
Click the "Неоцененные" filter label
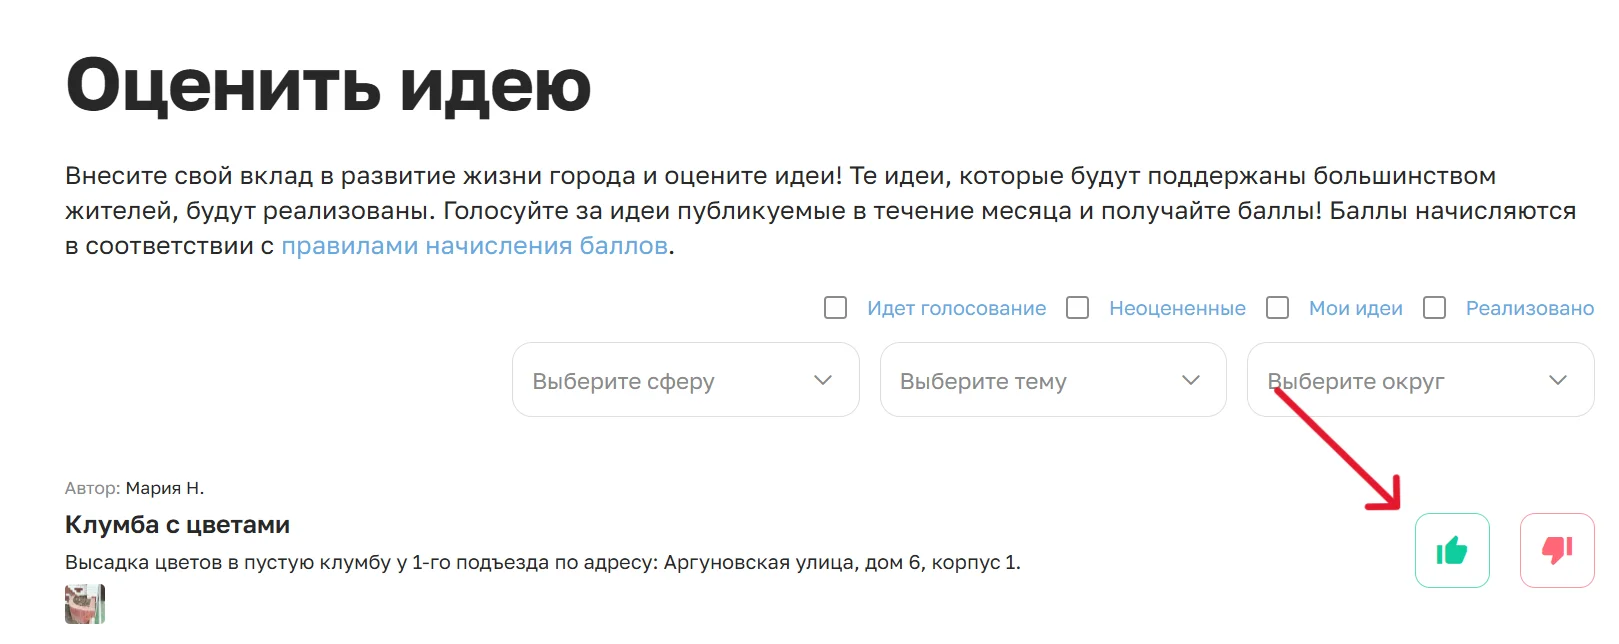(x=1177, y=309)
